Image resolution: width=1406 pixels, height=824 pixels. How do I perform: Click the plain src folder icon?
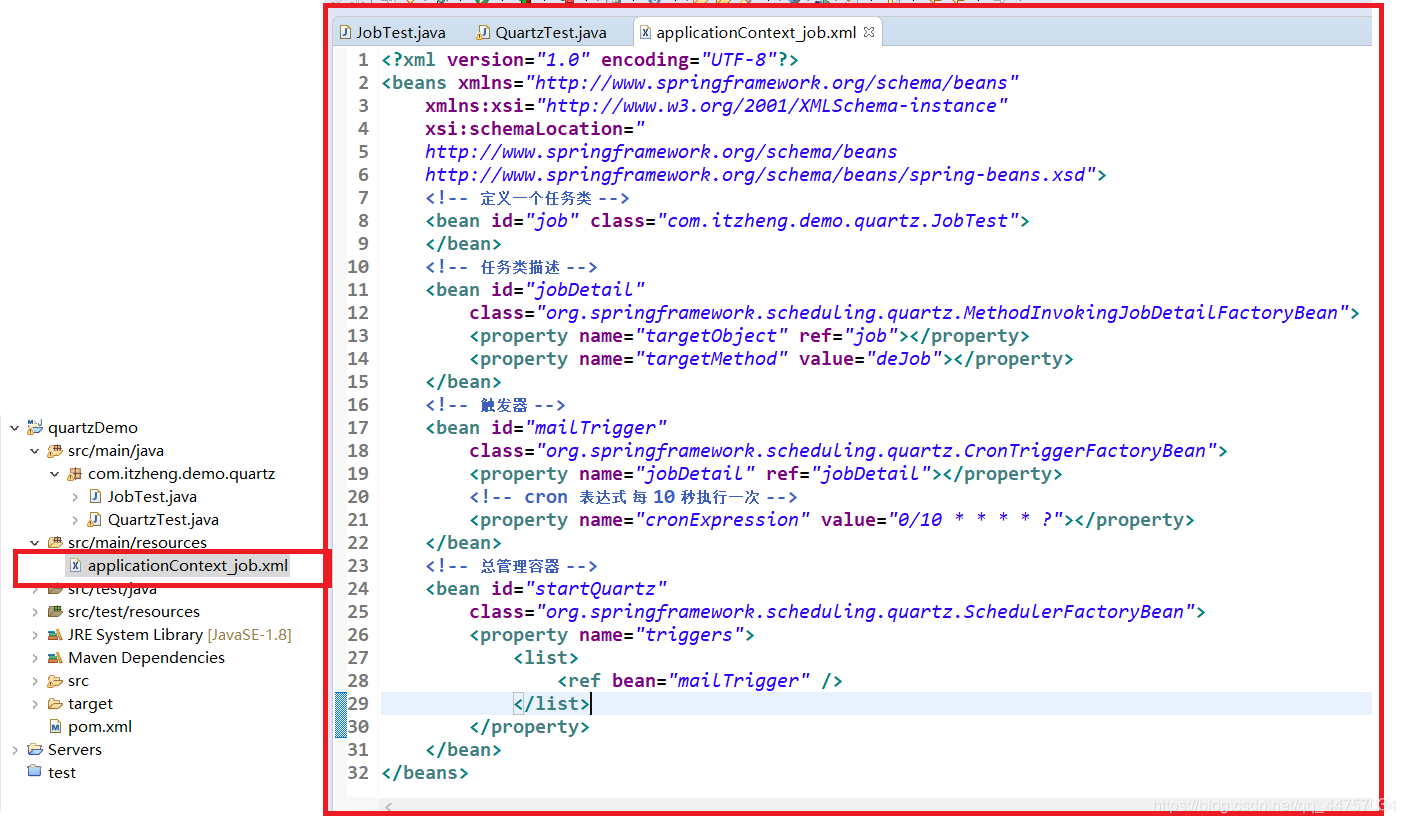coord(55,681)
